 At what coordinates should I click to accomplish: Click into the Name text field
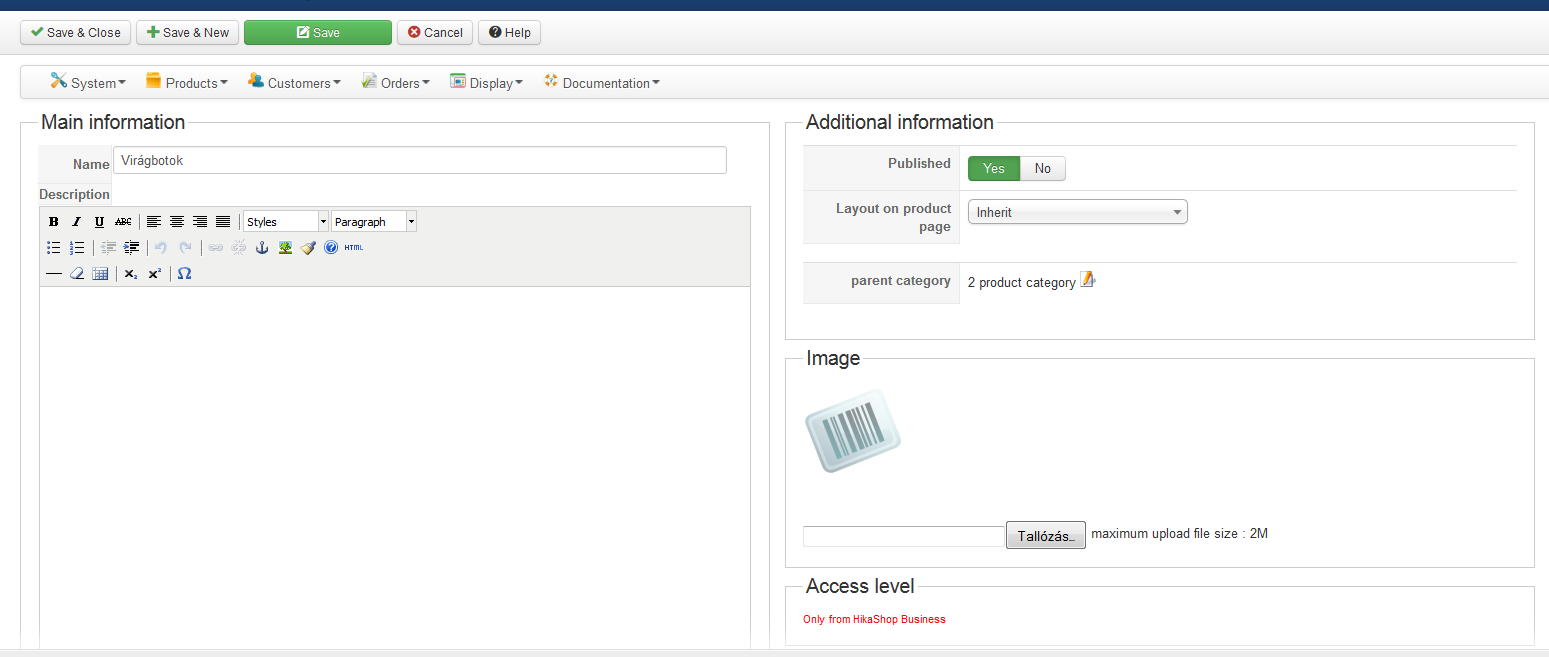pyautogui.click(x=420, y=161)
